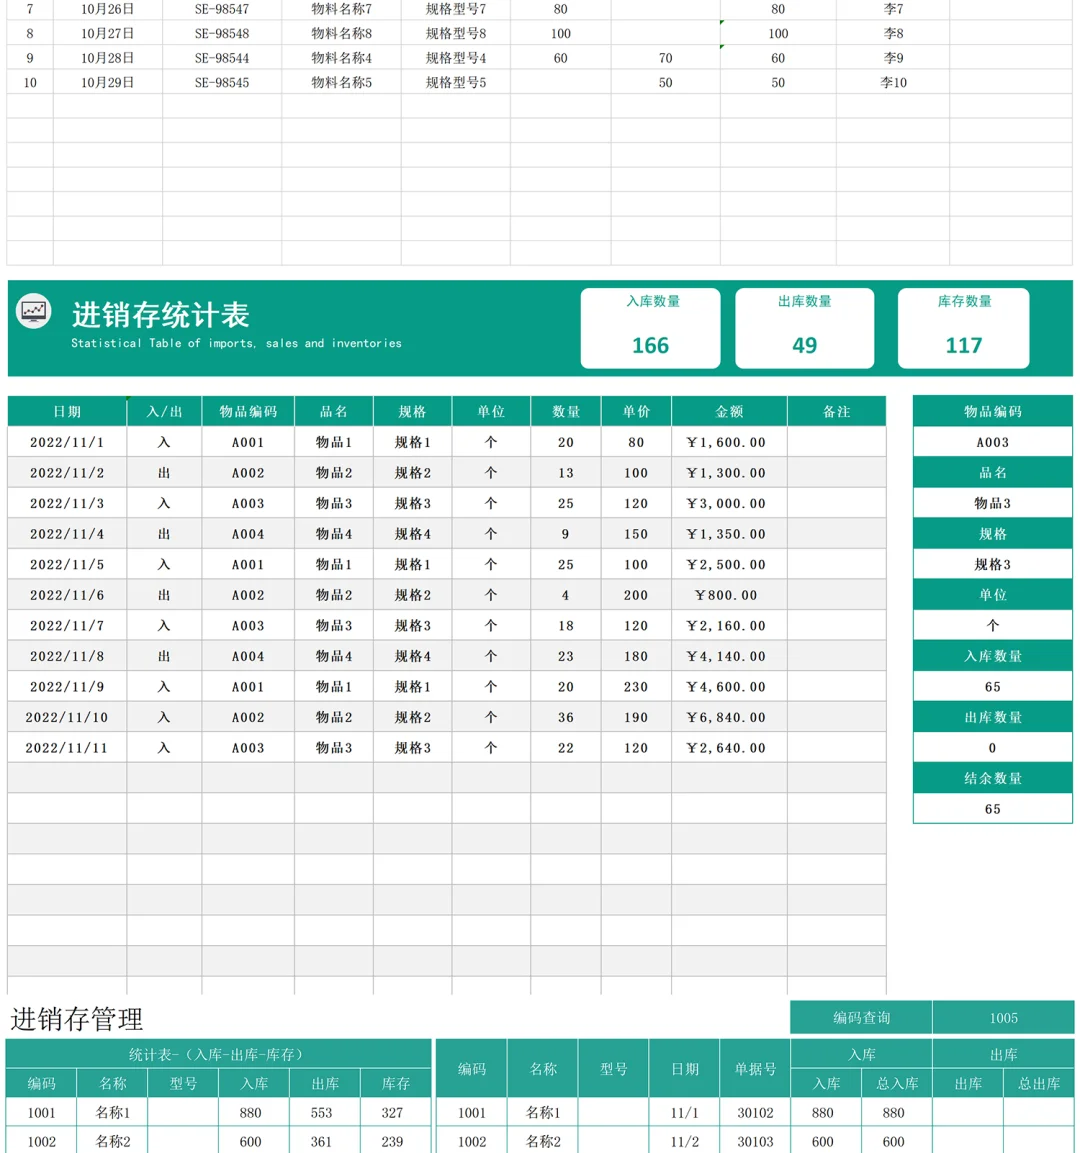Click the 进销存管理 title
The image size is (1080, 1153).
click(76, 1019)
